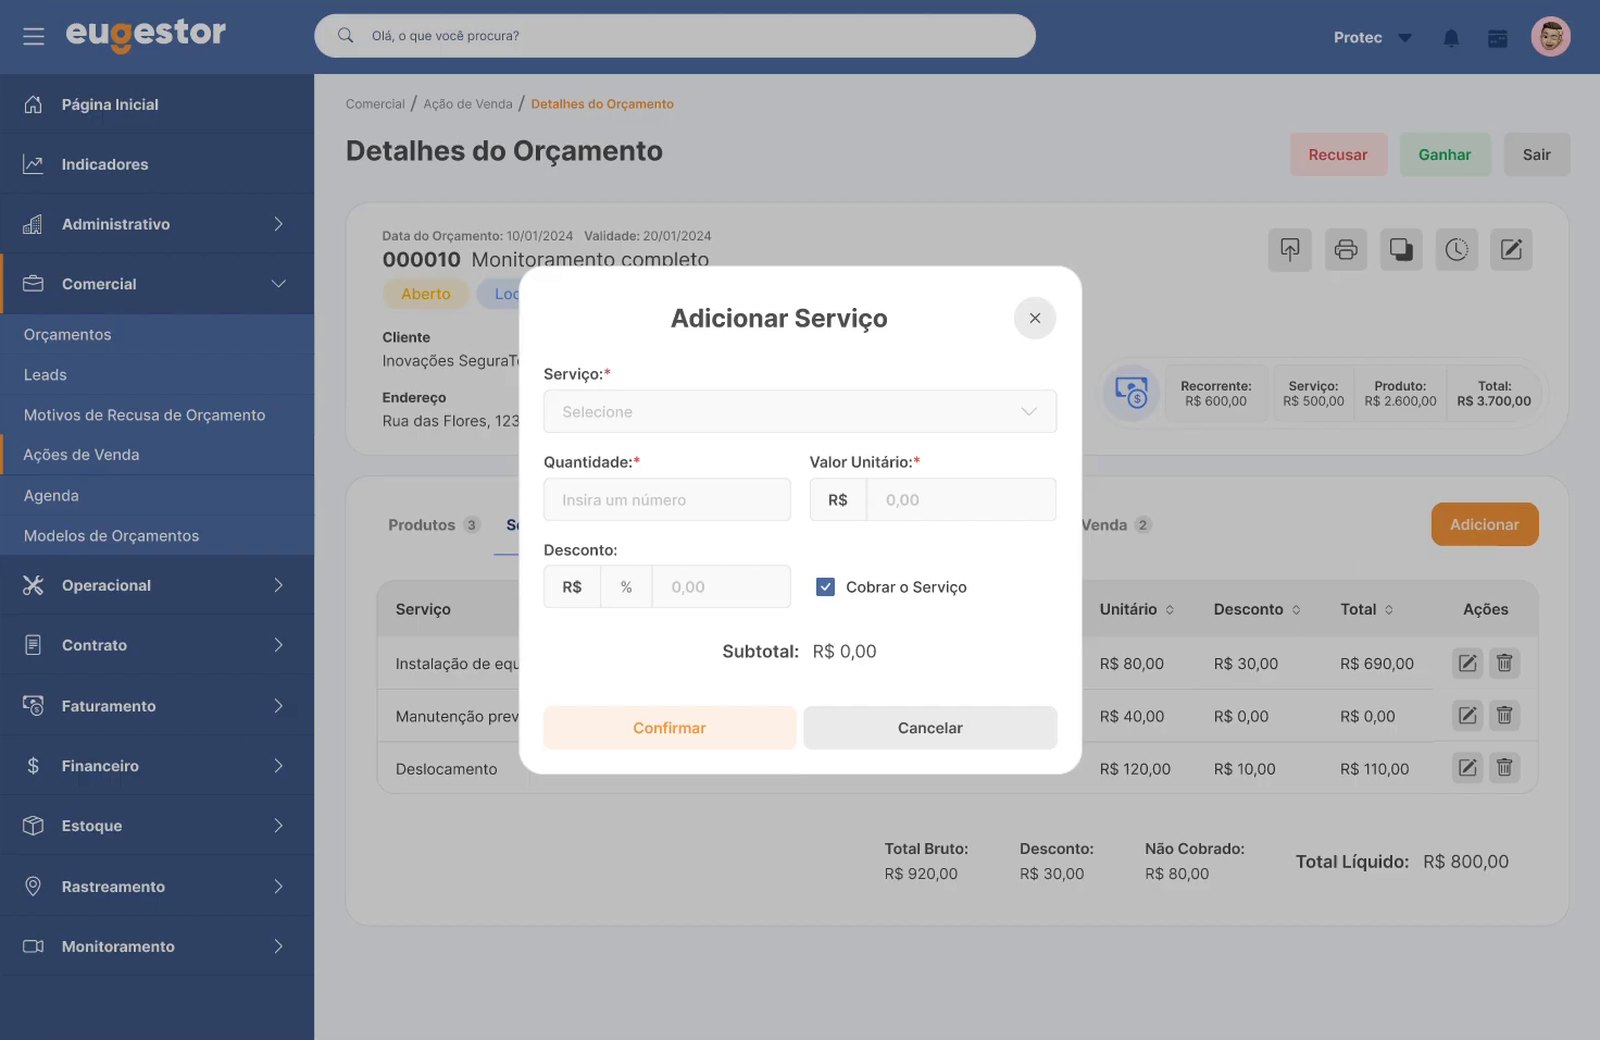Click the duplicate quote icon
The height and width of the screenshot is (1040, 1600).
pyautogui.click(x=1401, y=250)
